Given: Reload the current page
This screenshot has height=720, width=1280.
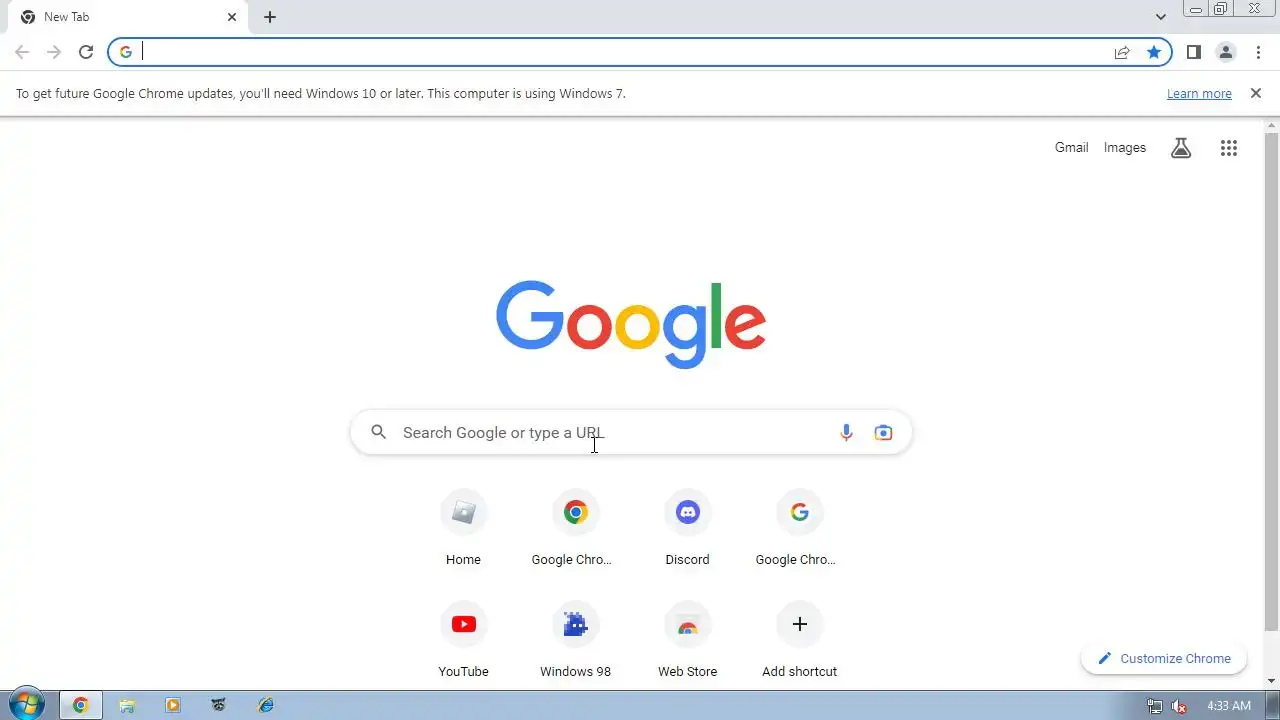Looking at the screenshot, I should coord(86,52).
